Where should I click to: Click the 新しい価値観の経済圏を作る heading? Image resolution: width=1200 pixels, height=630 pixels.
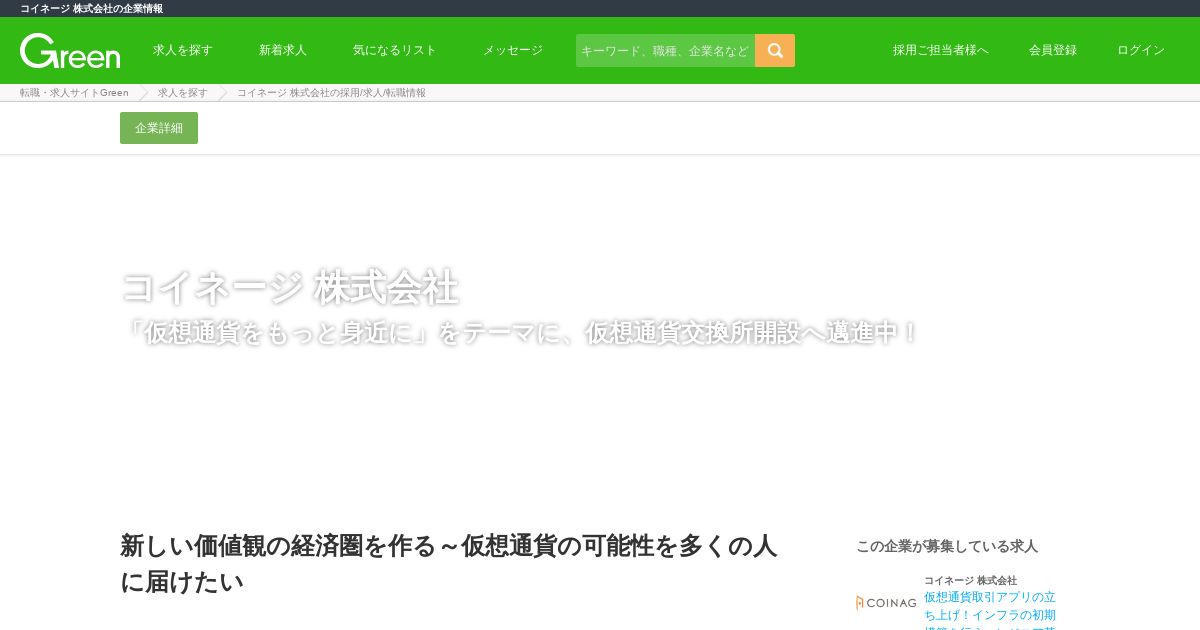coord(449,563)
